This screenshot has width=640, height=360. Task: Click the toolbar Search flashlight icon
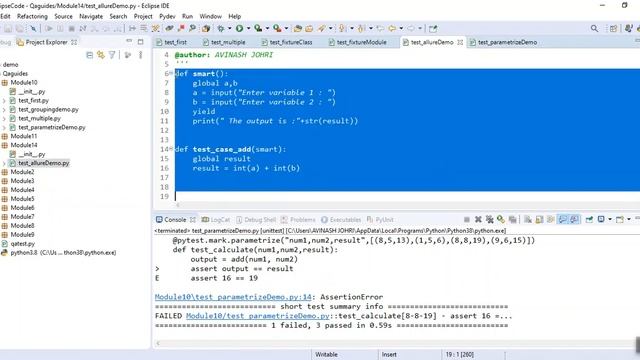pos(322,29)
